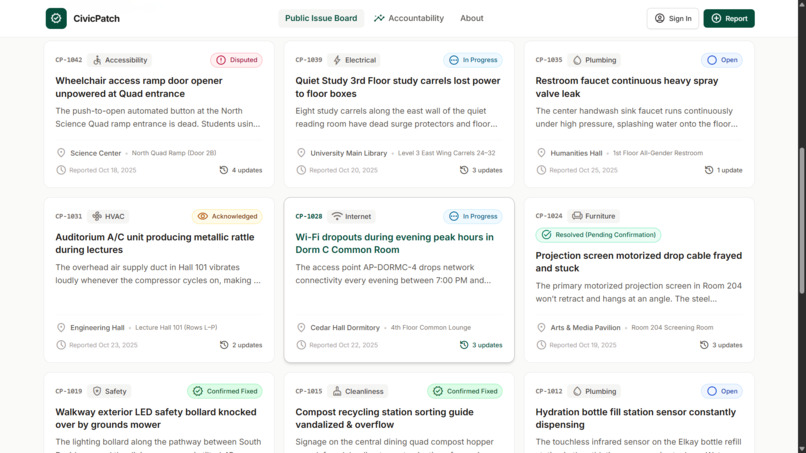Click the Acknowledged eye badge on CP-1031
The width and height of the screenshot is (806, 453).
point(227,216)
